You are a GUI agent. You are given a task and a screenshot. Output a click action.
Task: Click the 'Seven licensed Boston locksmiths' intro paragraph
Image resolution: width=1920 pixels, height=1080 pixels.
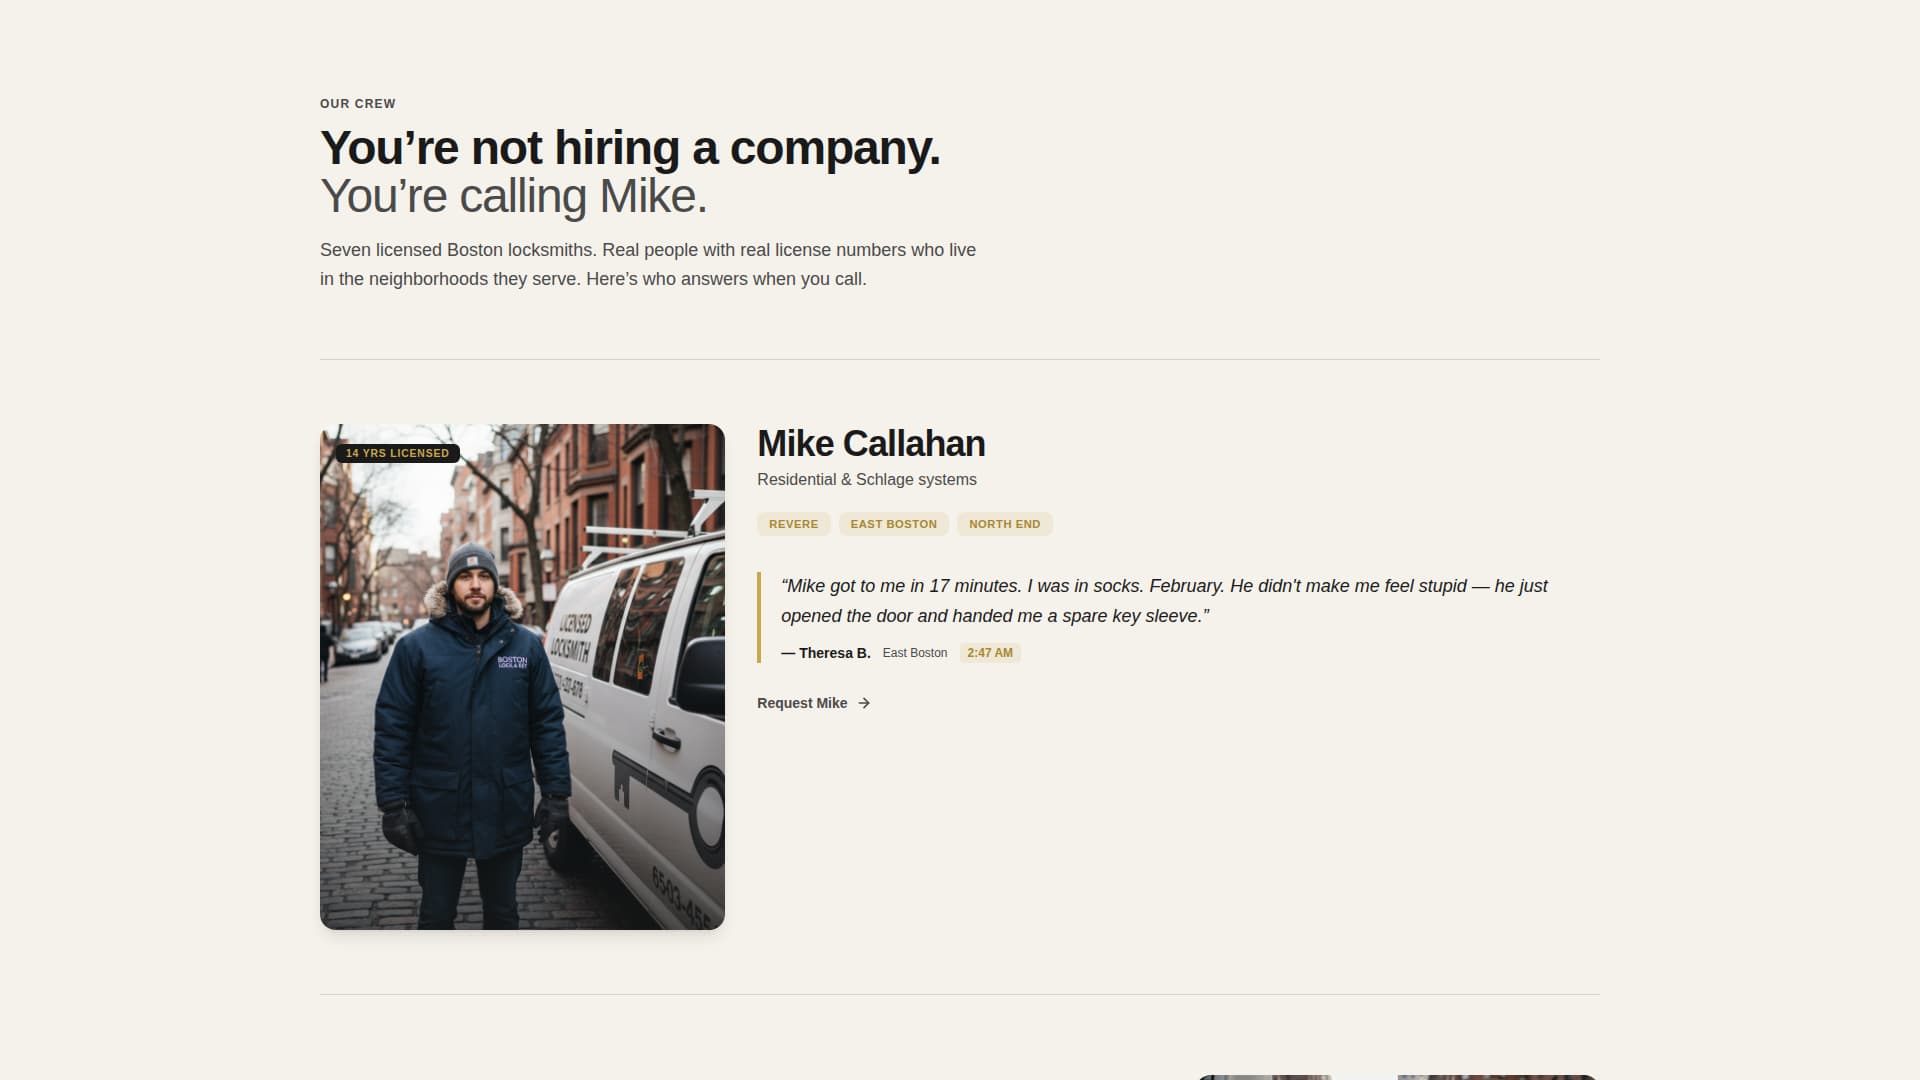point(648,264)
